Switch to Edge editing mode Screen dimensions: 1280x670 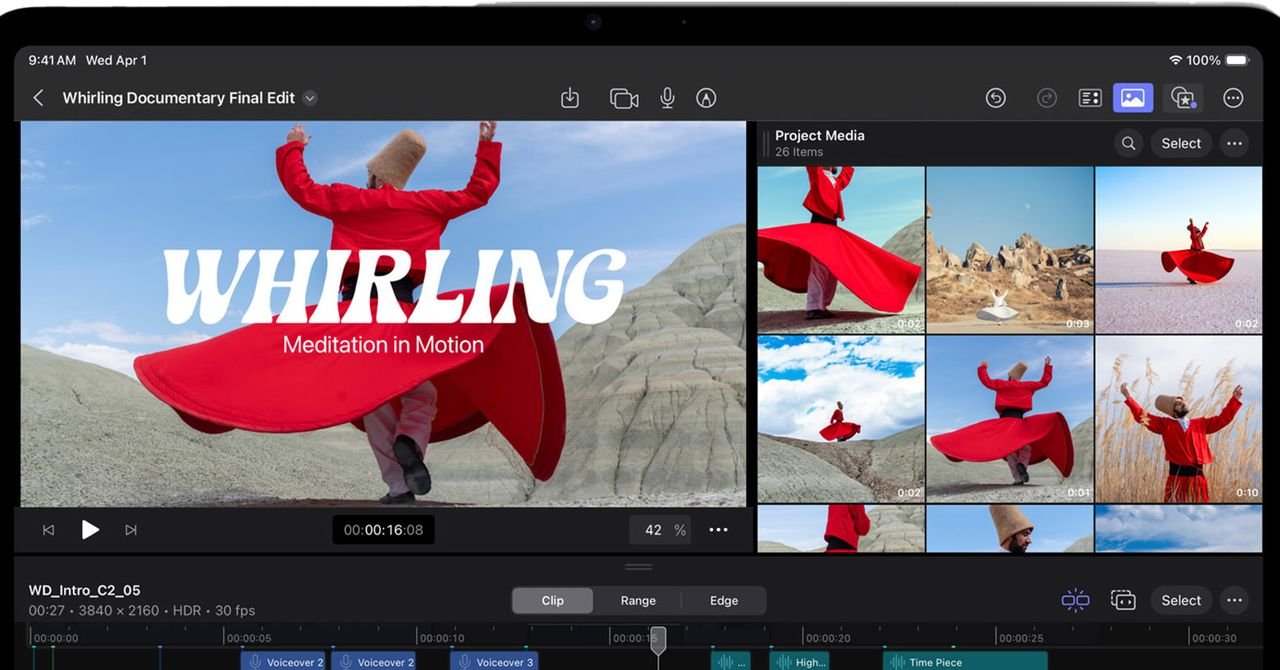click(724, 600)
